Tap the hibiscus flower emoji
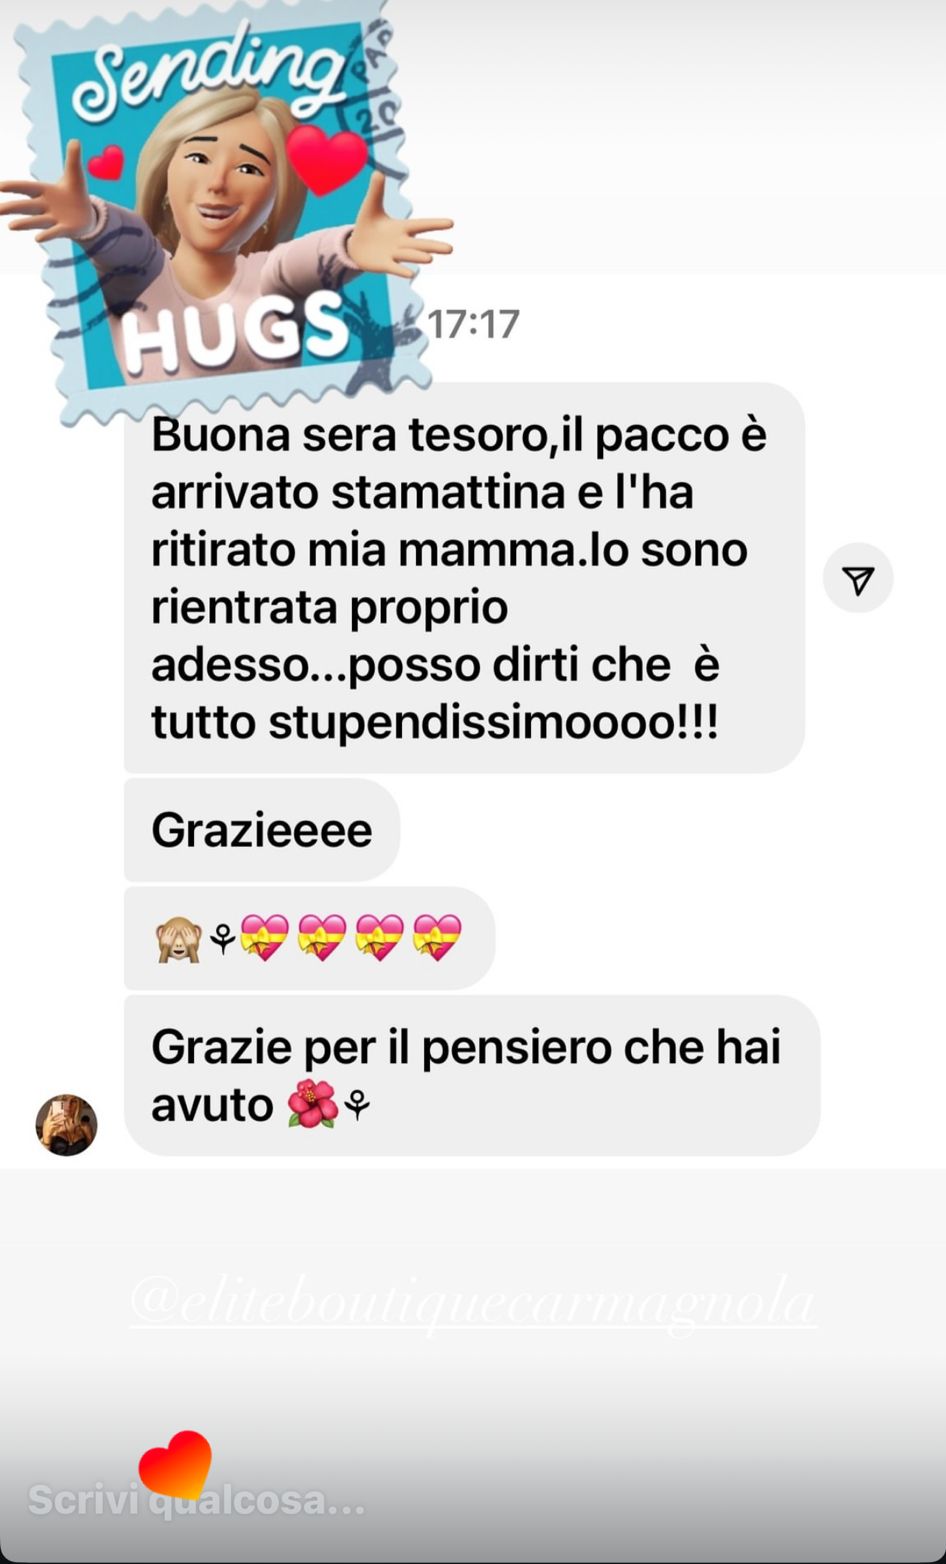946x1564 pixels. (x=312, y=1105)
